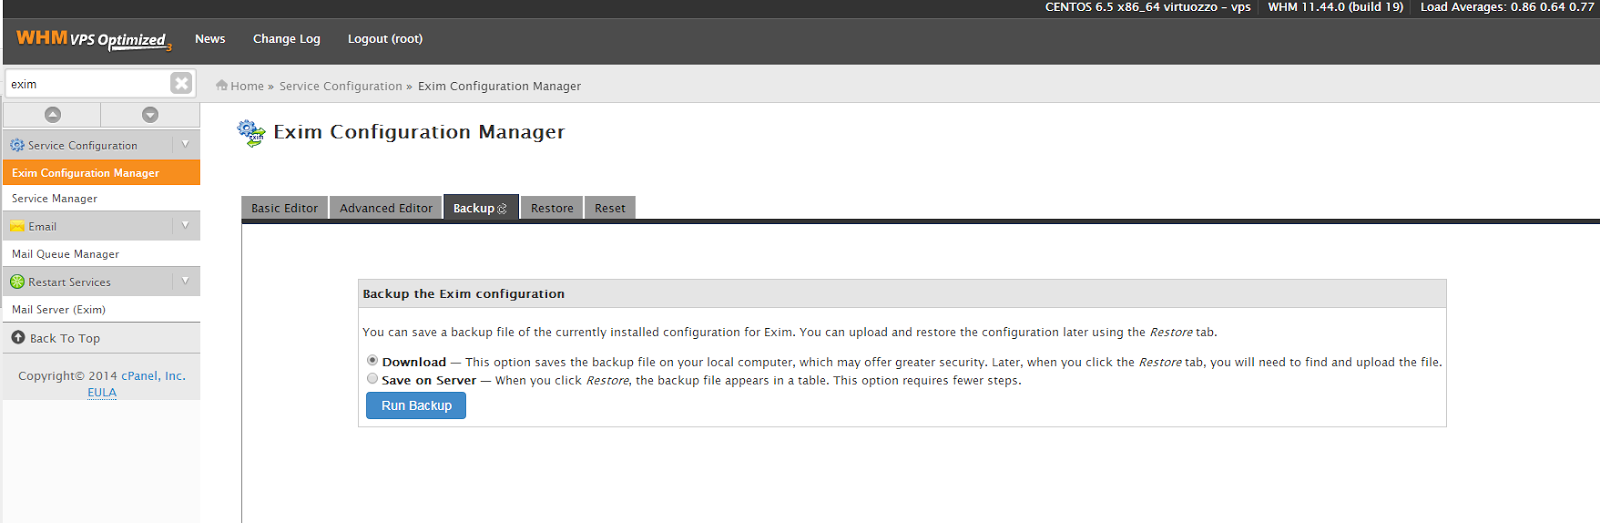The width and height of the screenshot is (1600, 523).
Task: Open Exim Configuration Manager in sidebar
Action: (101, 173)
